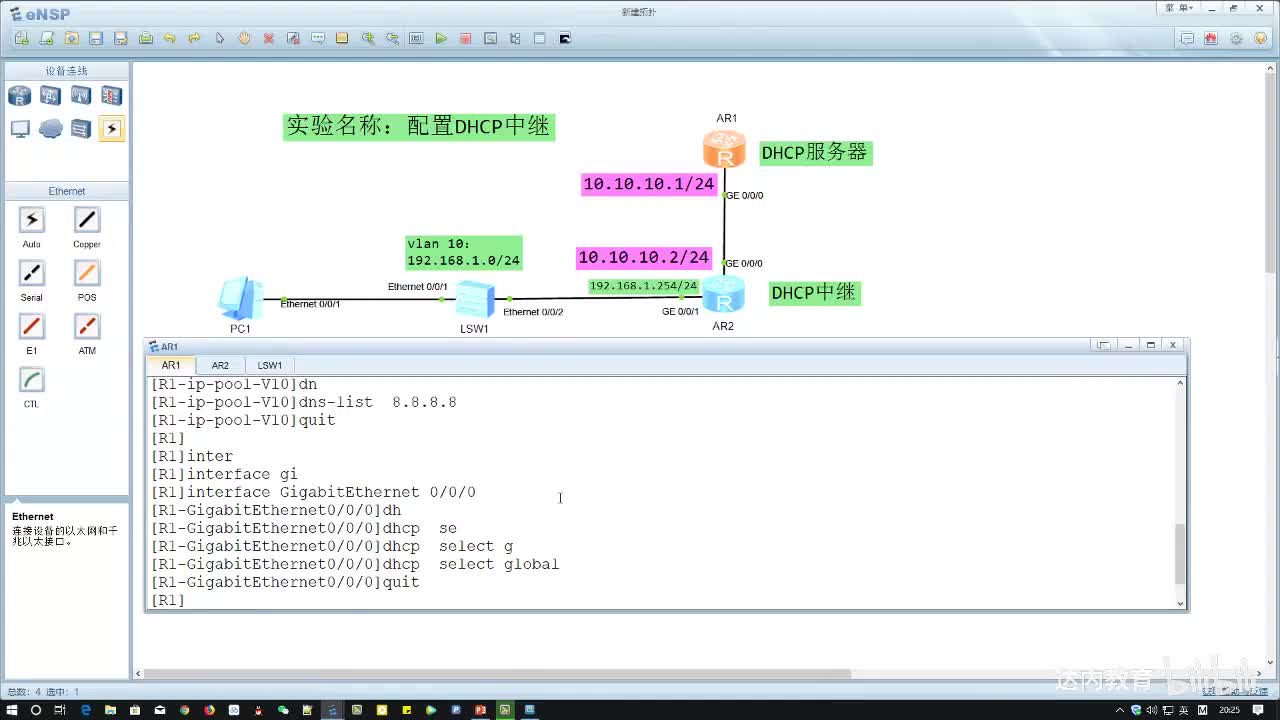Click the '实验名称: 配置DHCP中继' title label
Image resolution: width=1280 pixels, height=720 pixels.
point(419,126)
